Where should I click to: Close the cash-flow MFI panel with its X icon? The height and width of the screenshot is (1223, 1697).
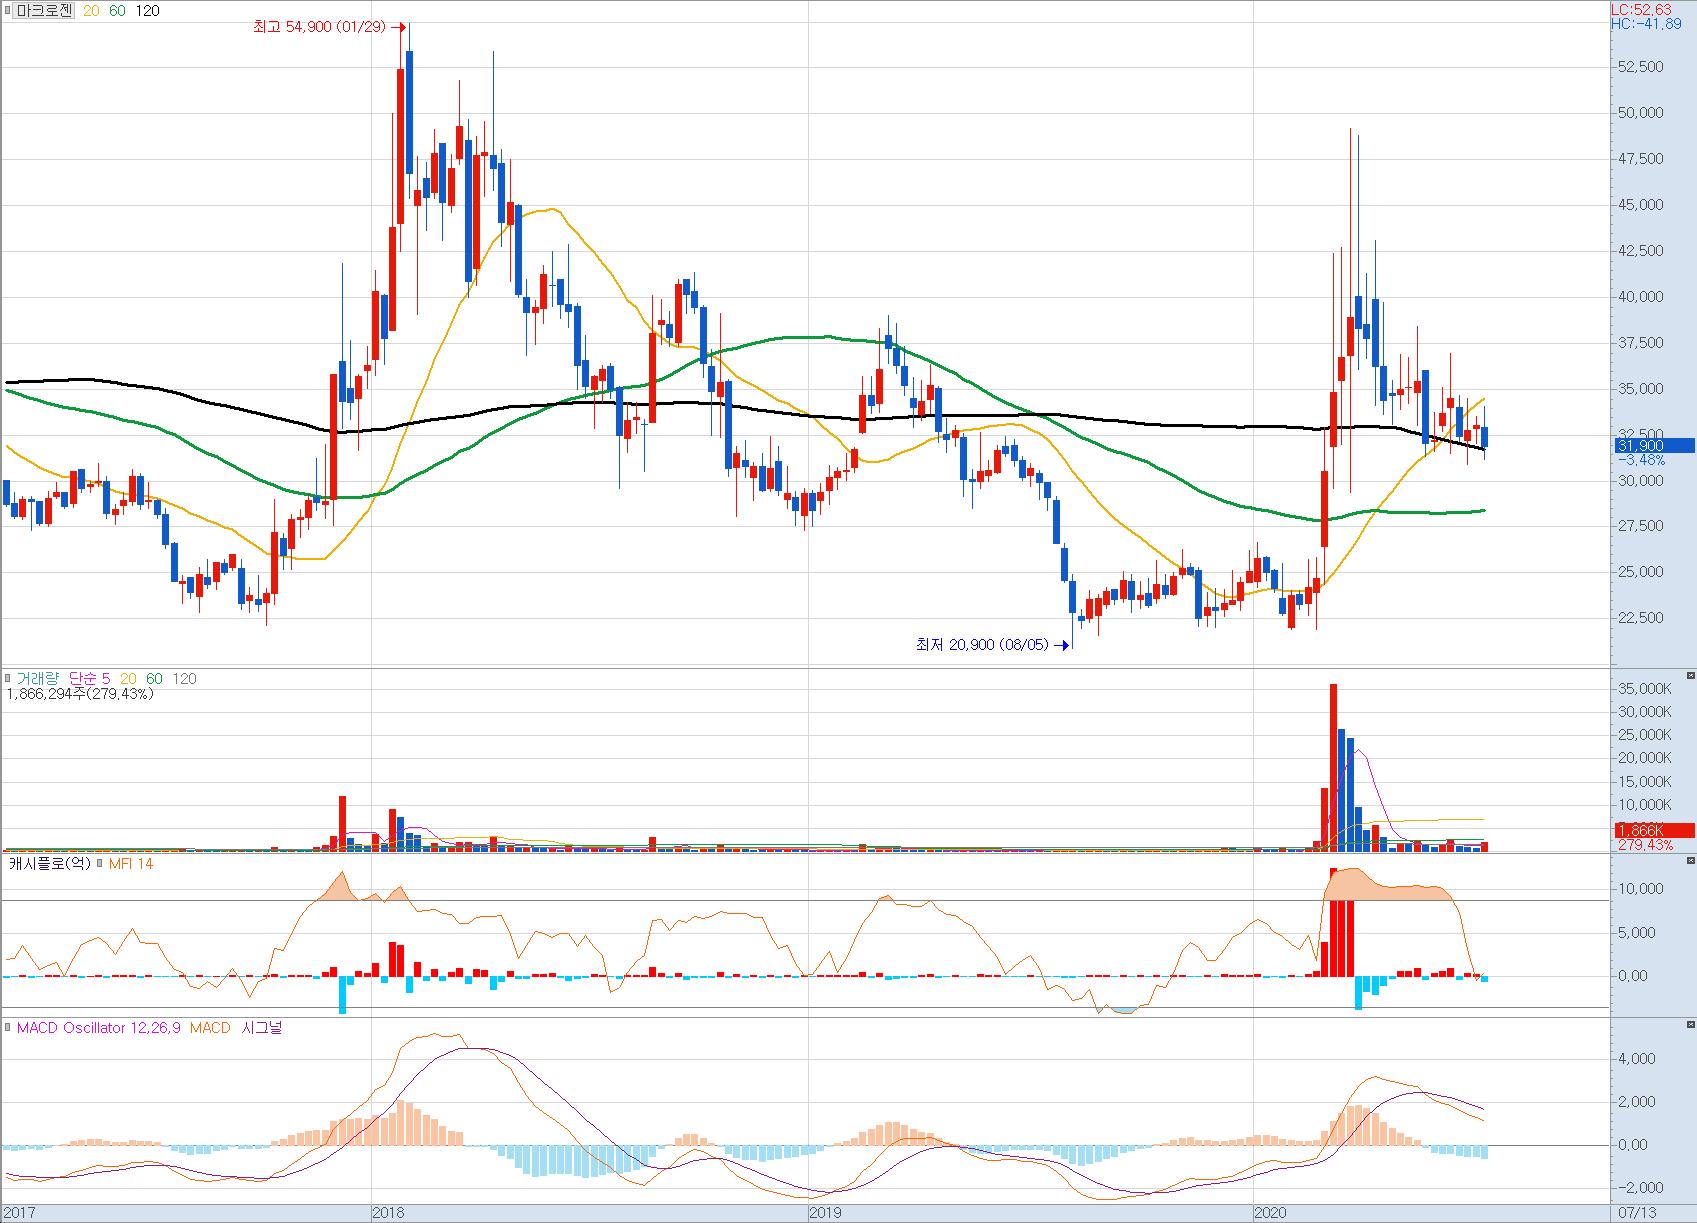1690,860
